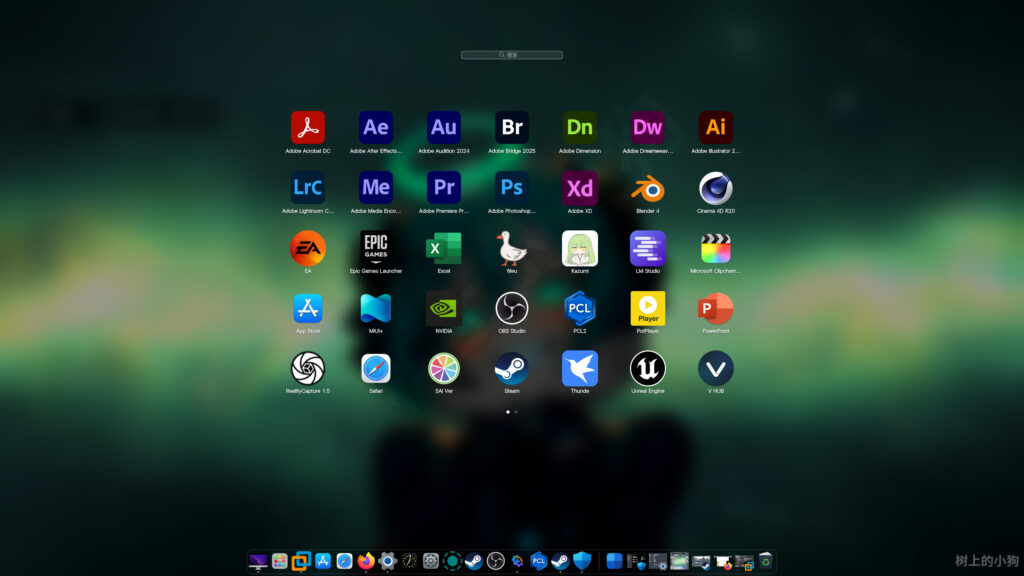This screenshot has height=576, width=1024.
Task: Open Adobe Acrobat DC
Action: [308, 127]
